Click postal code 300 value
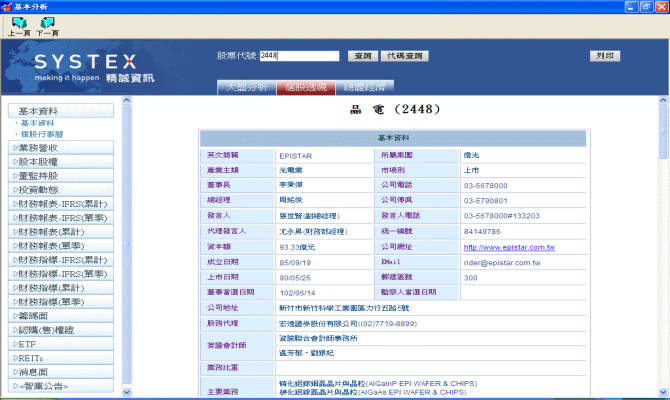The width and height of the screenshot is (670, 400). 470,278
